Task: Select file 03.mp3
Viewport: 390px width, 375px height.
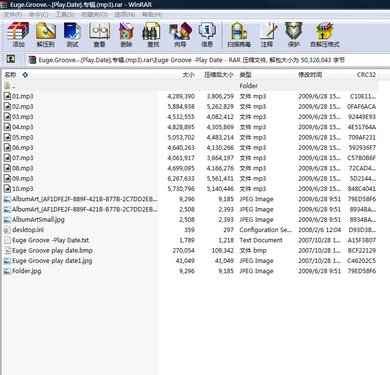Action: pos(23,117)
